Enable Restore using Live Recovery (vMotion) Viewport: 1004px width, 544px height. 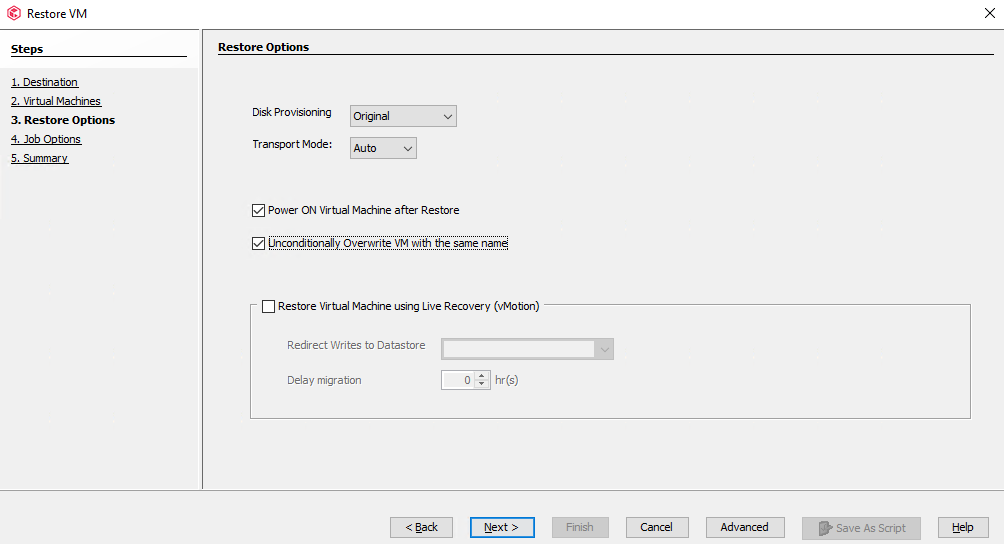click(x=268, y=307)
